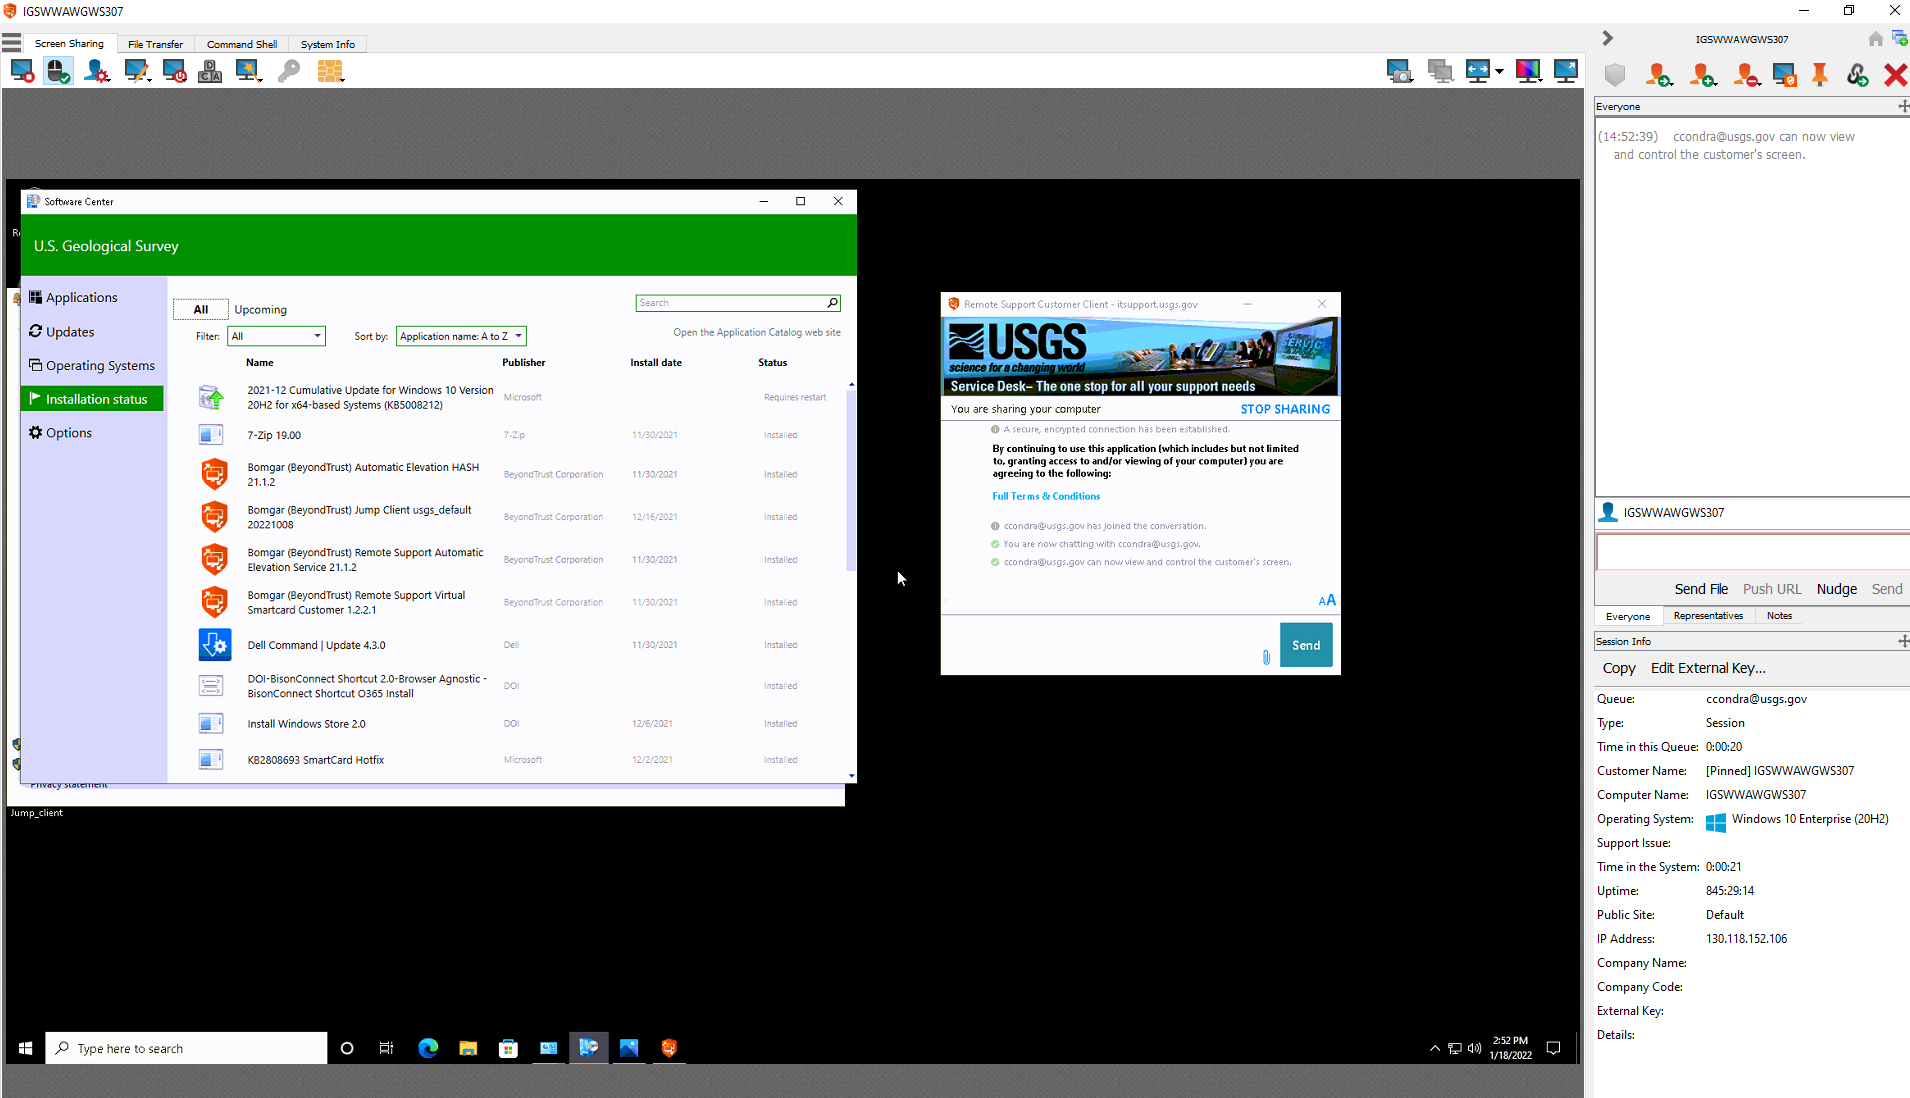1910x1098 pixels.
Task: Click the Send button in customer client
Action: point(1306,645)
